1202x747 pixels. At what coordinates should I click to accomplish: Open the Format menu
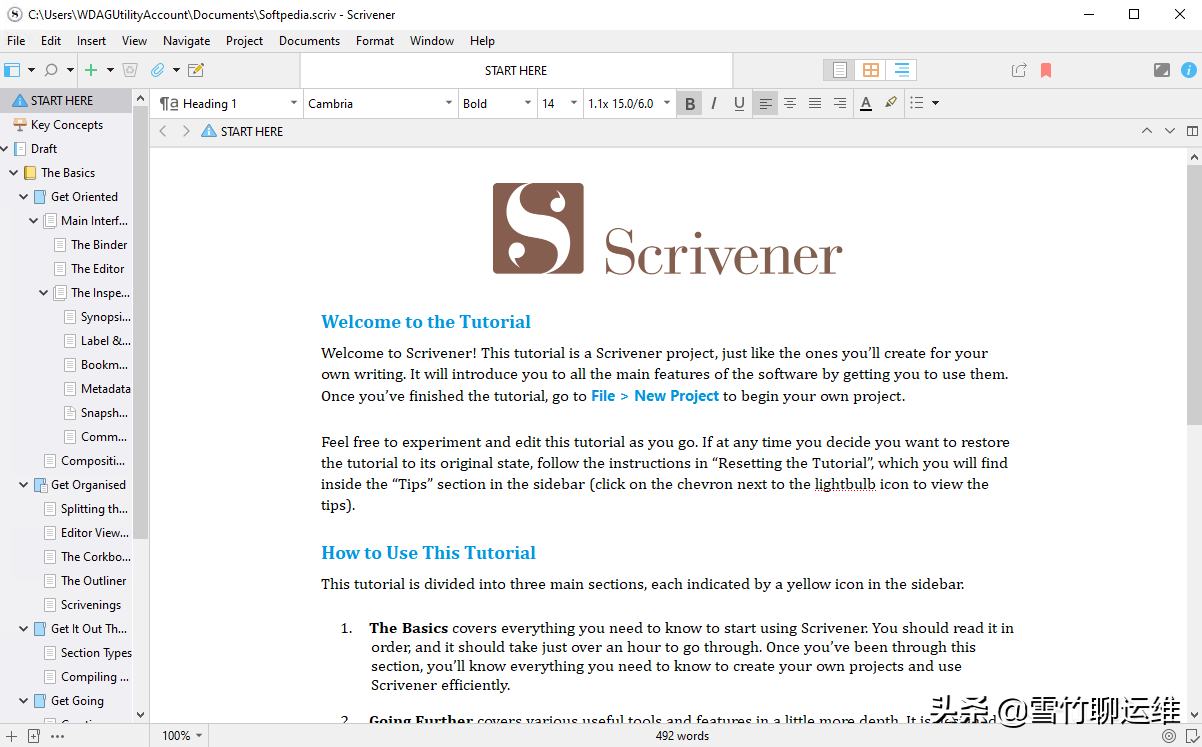tap(375, 41)
